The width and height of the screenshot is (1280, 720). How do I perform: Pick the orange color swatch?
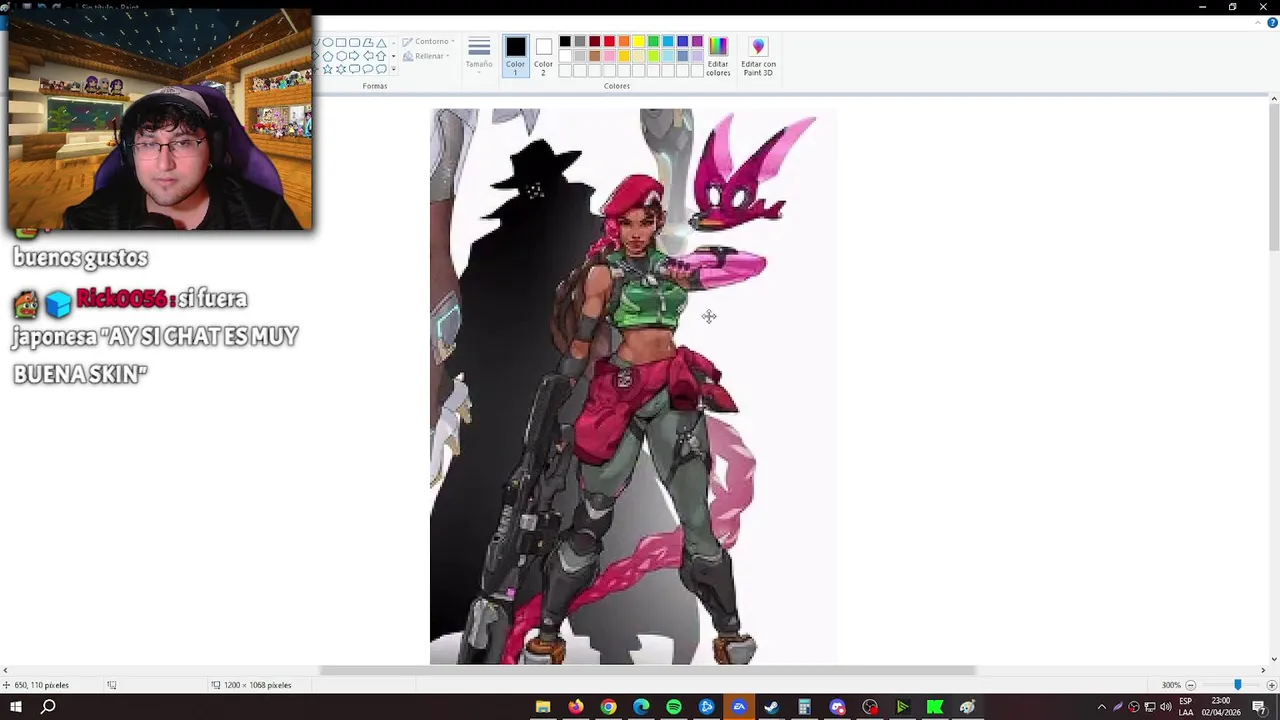click(624, 41)
